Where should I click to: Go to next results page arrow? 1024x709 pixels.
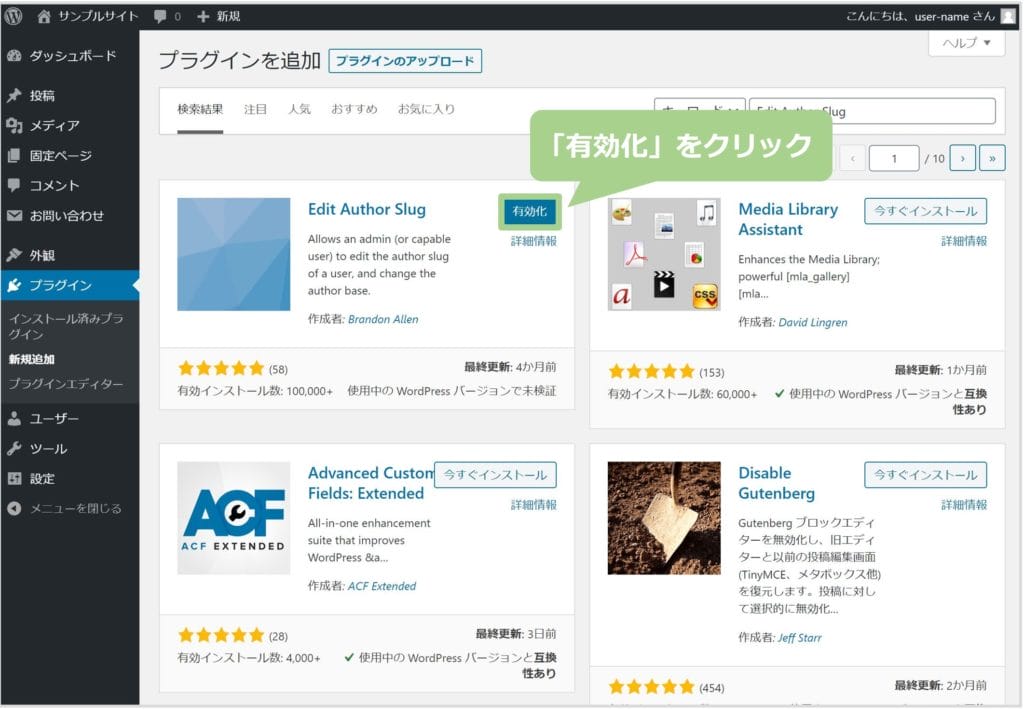coord(963,158)
